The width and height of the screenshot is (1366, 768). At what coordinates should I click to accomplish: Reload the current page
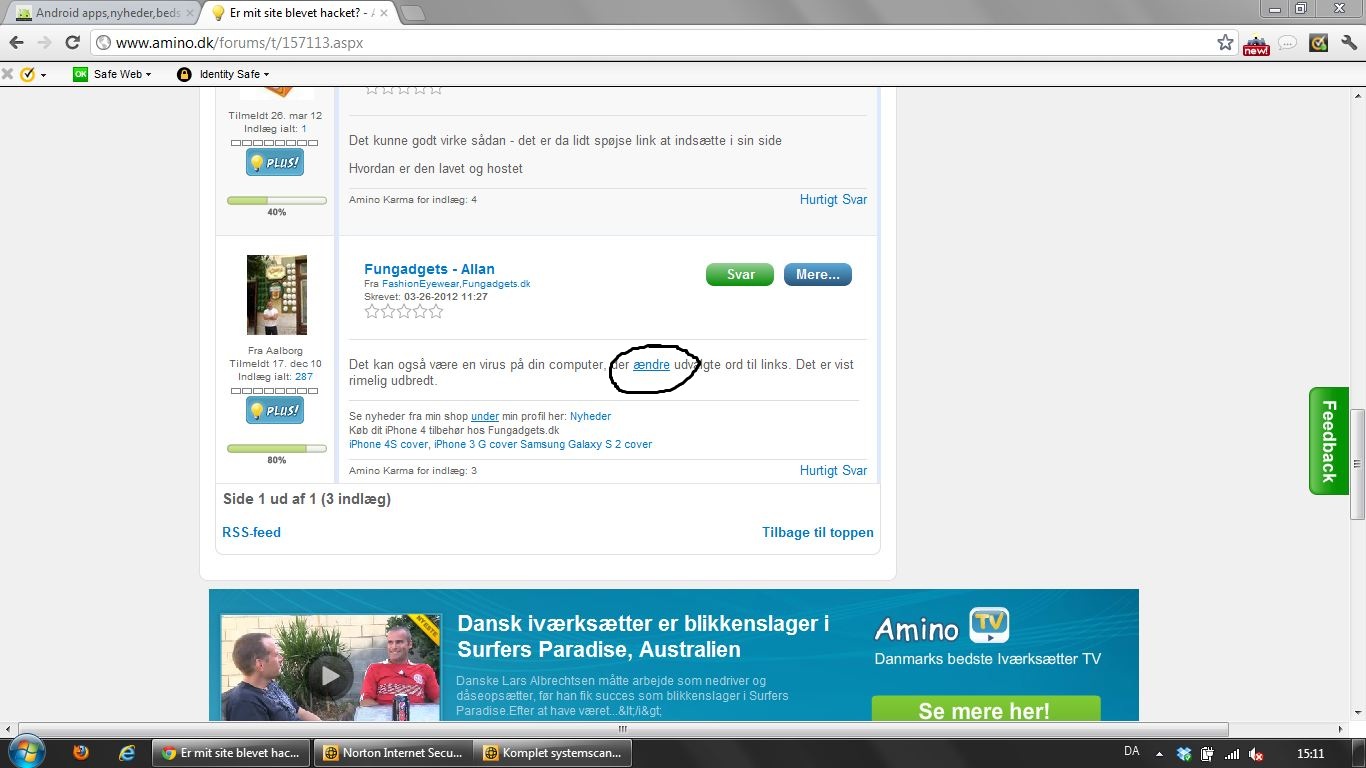(x=72, y=43)
